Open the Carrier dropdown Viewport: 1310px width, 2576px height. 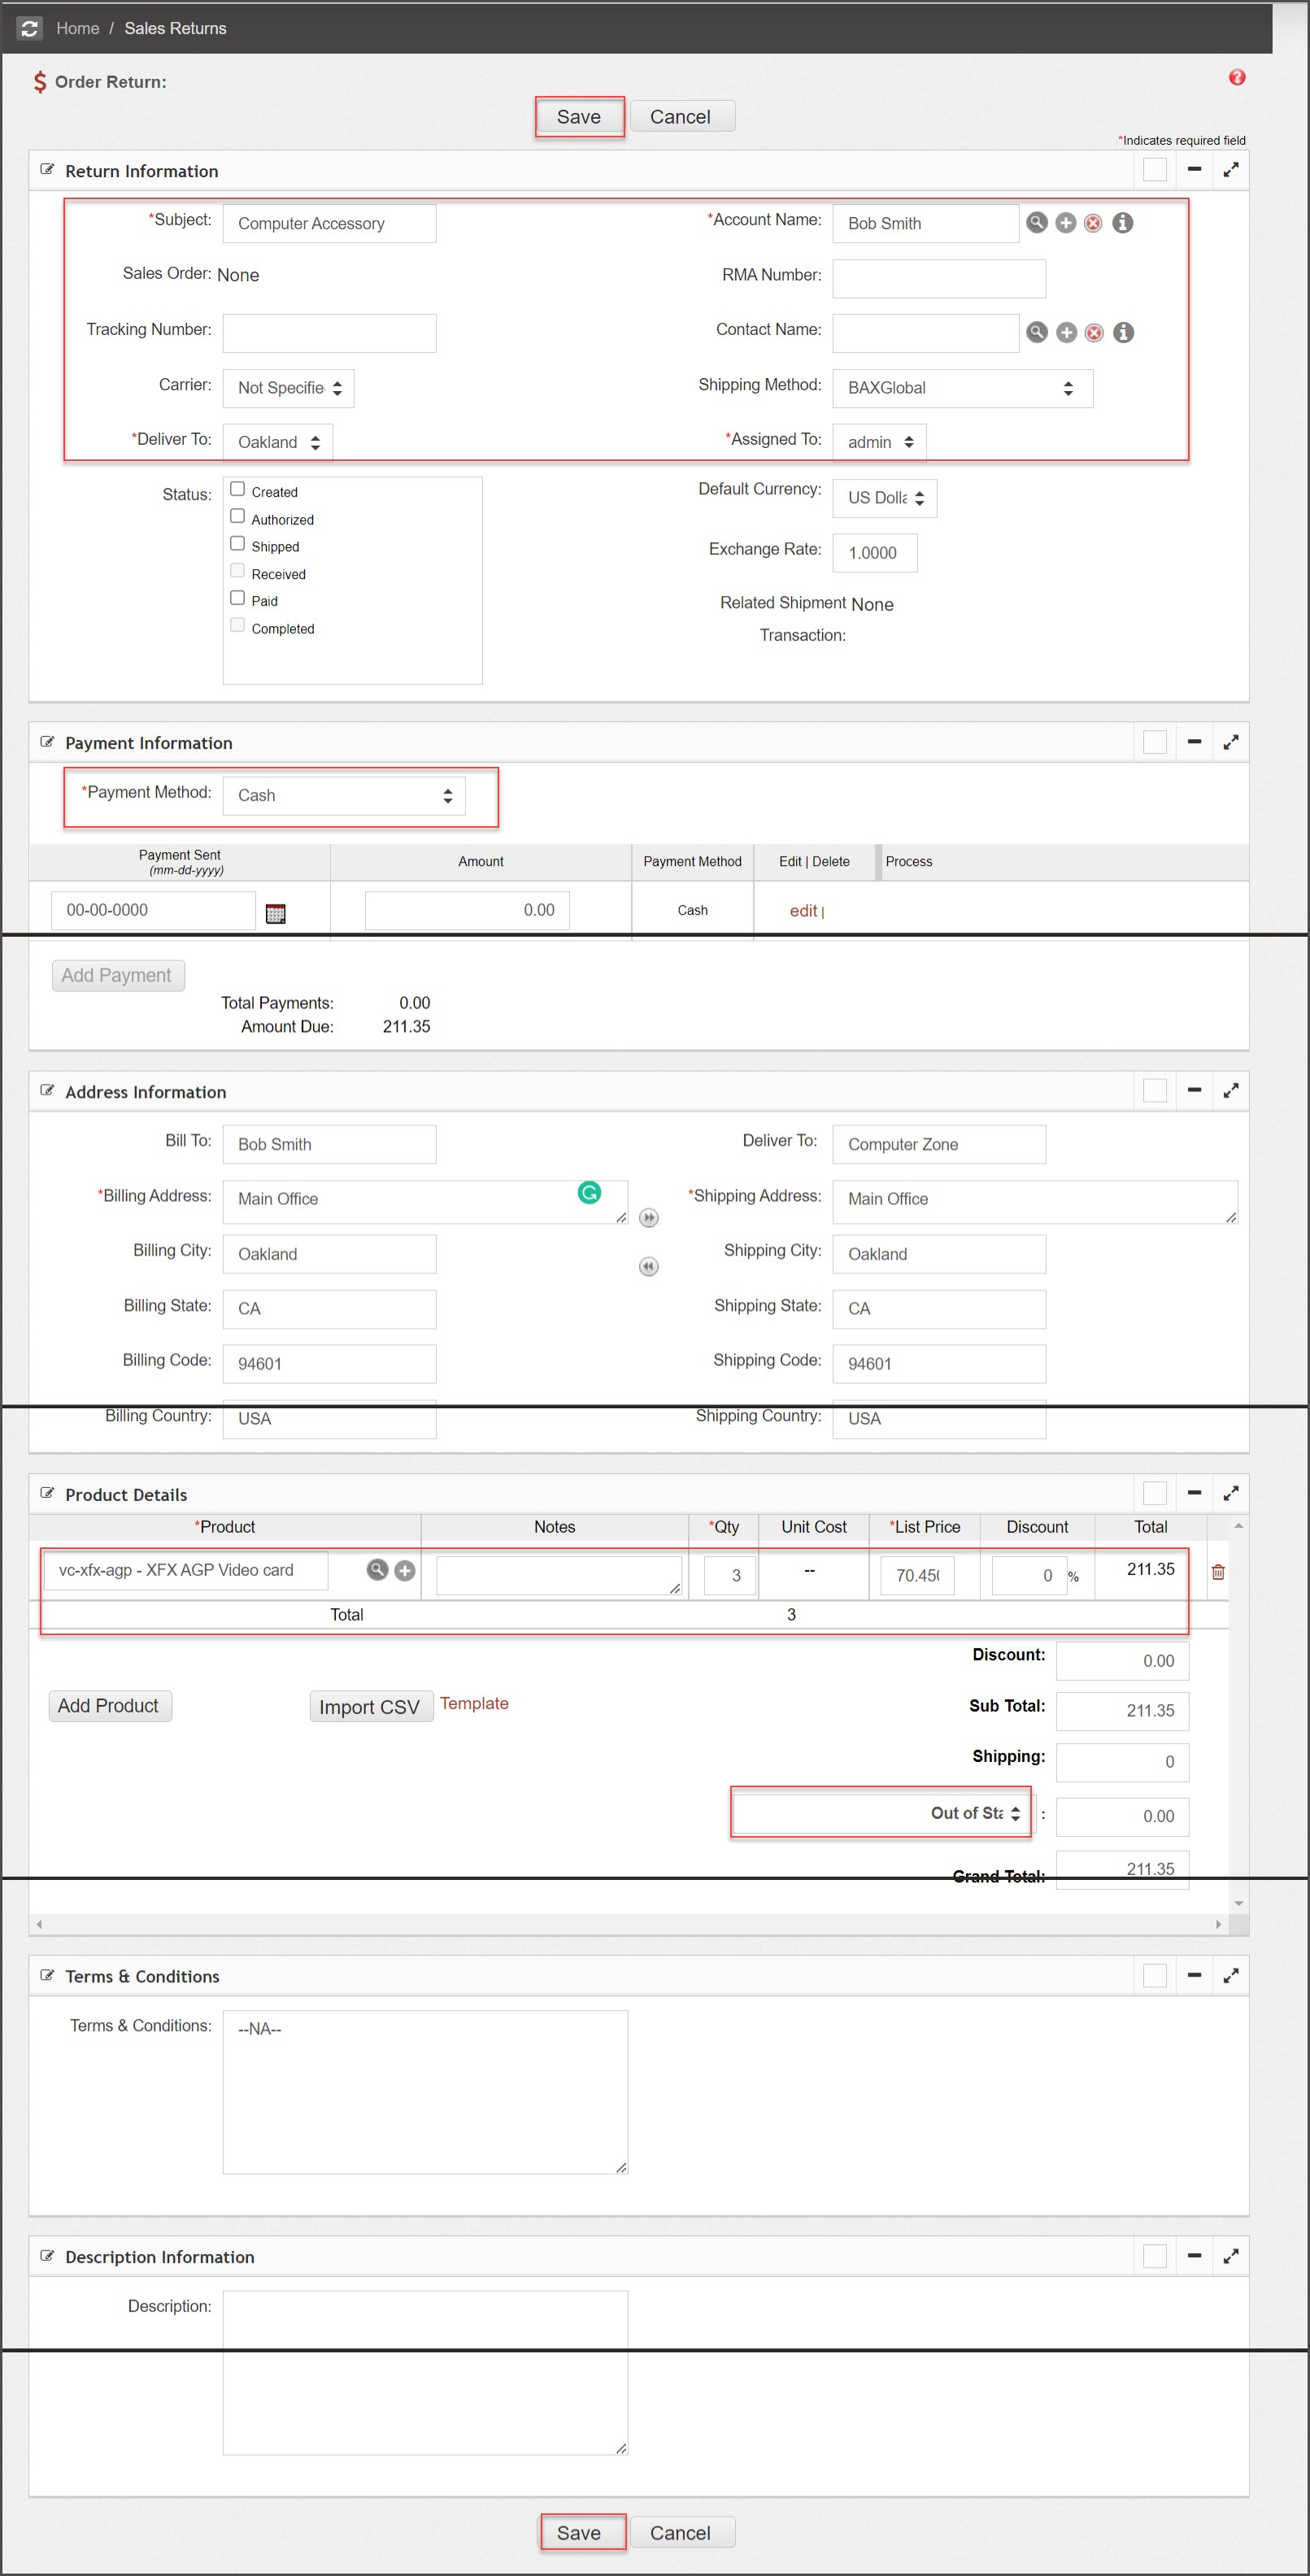pos(288,388)
